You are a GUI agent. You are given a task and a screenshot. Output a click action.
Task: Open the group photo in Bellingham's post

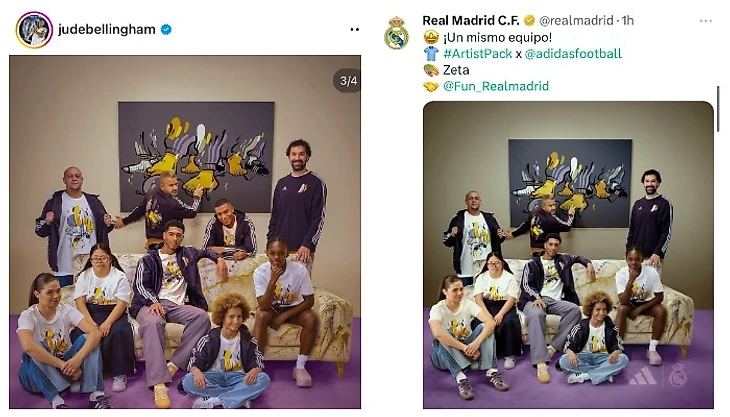coord(185,232)
